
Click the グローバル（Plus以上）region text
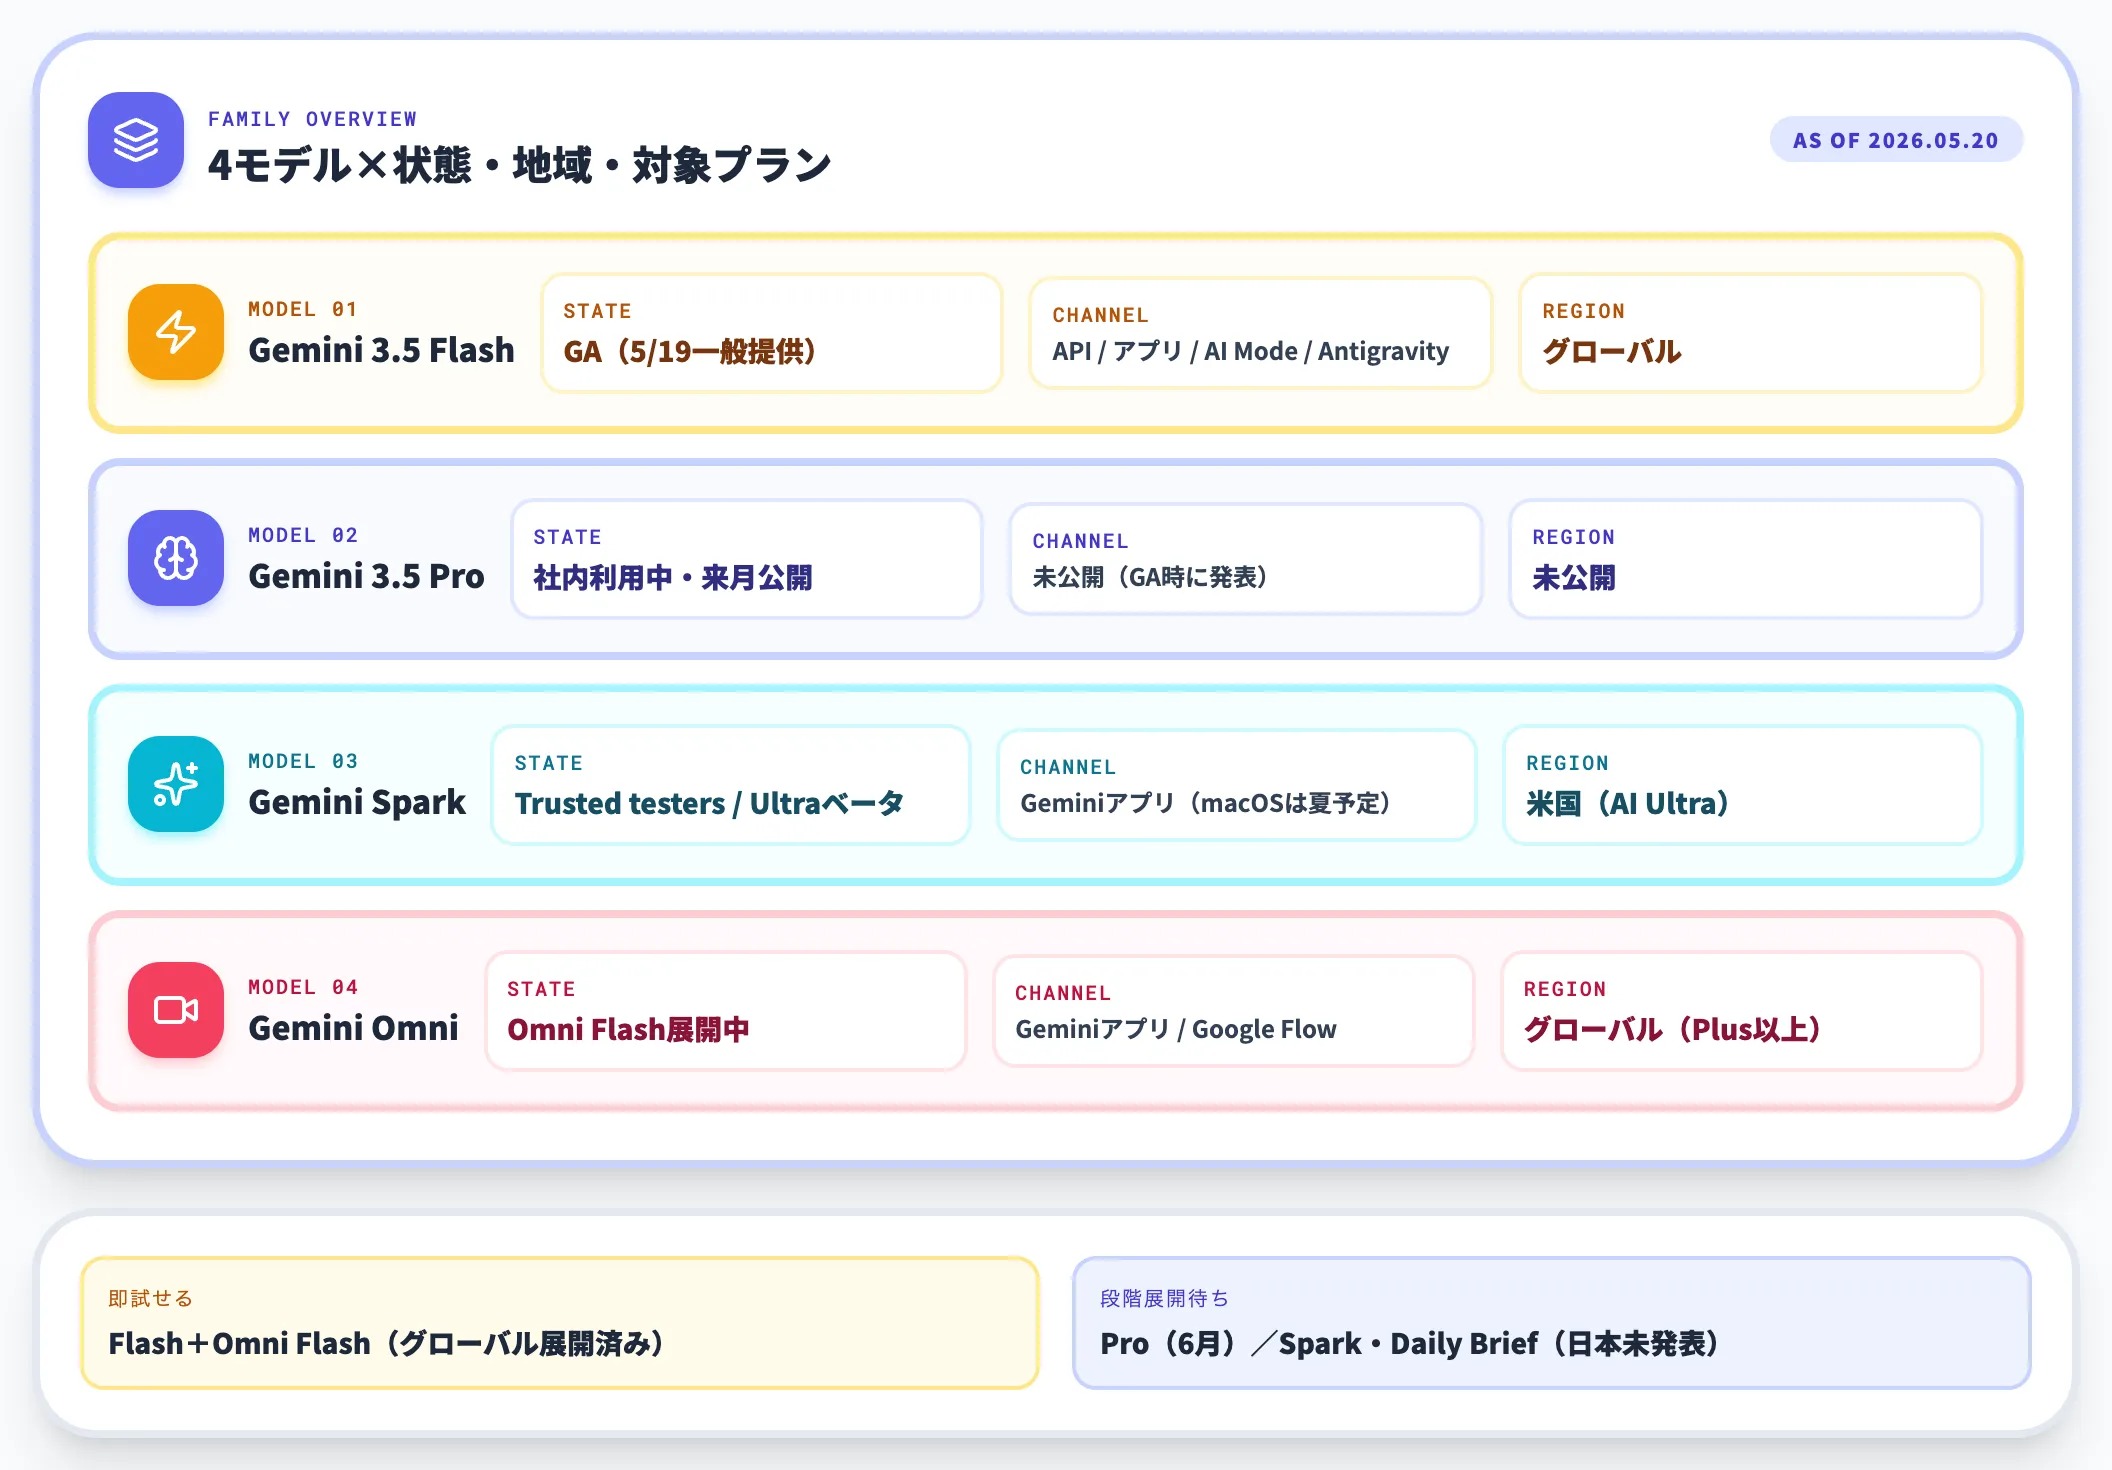1672,1029
